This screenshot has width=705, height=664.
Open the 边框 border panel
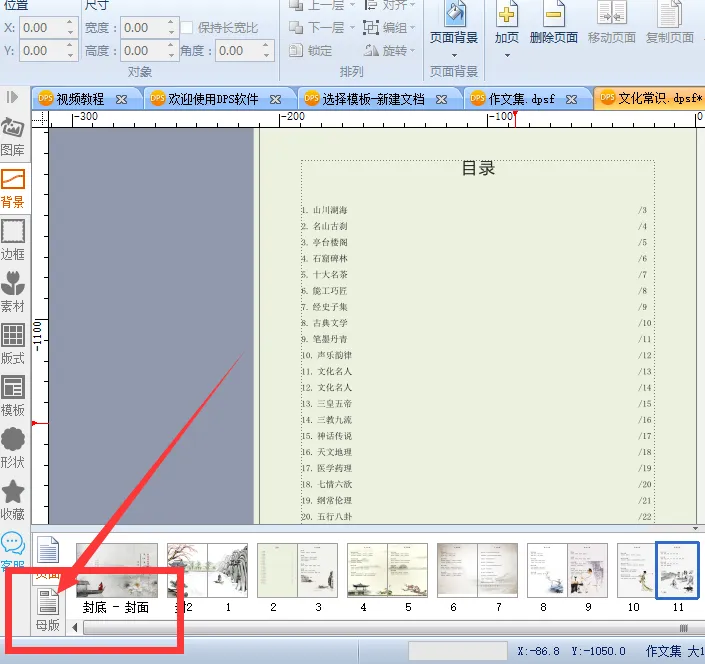(13, 240)
